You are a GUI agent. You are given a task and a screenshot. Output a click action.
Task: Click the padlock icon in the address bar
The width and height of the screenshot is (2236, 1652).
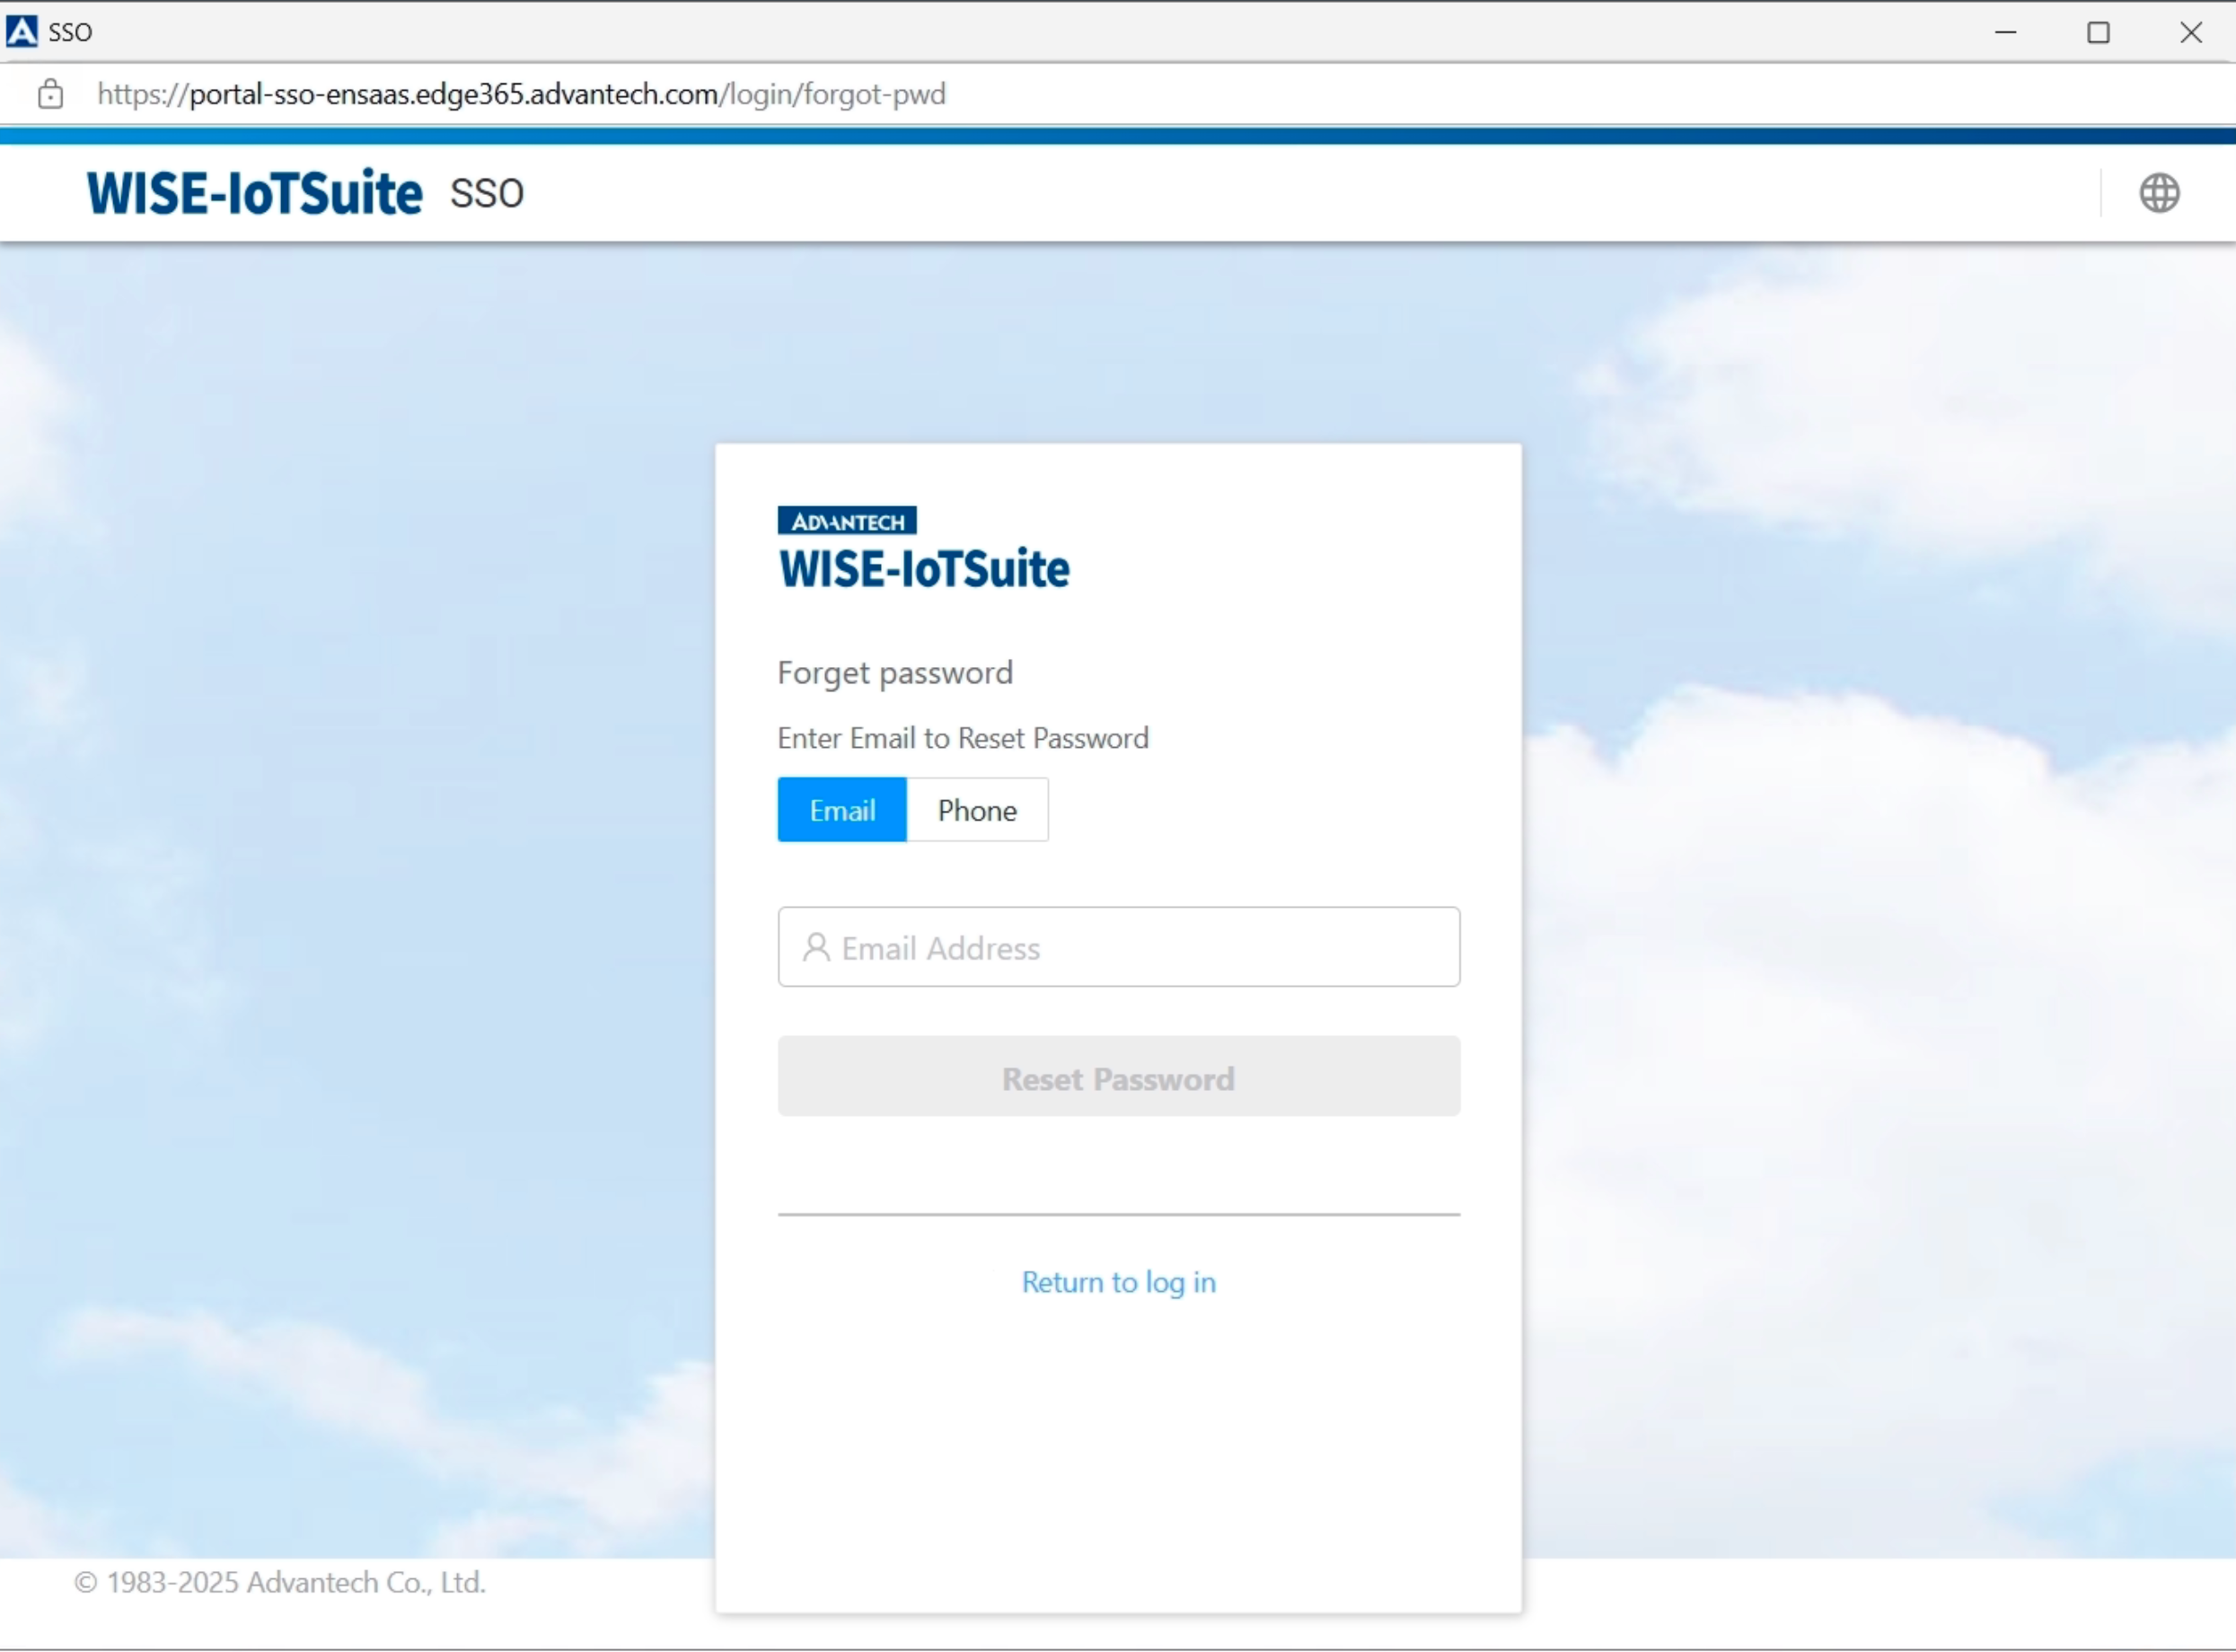50,93
